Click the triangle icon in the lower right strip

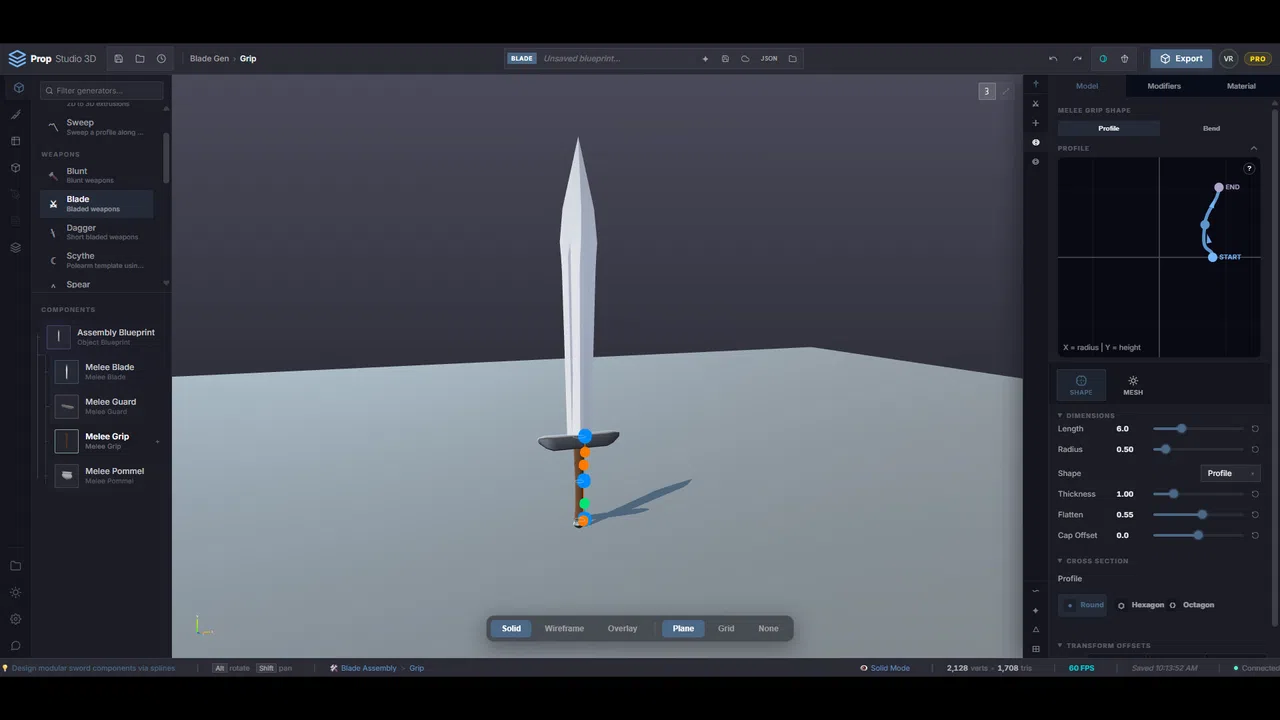pyautogui.click(x=1036, y=630)
